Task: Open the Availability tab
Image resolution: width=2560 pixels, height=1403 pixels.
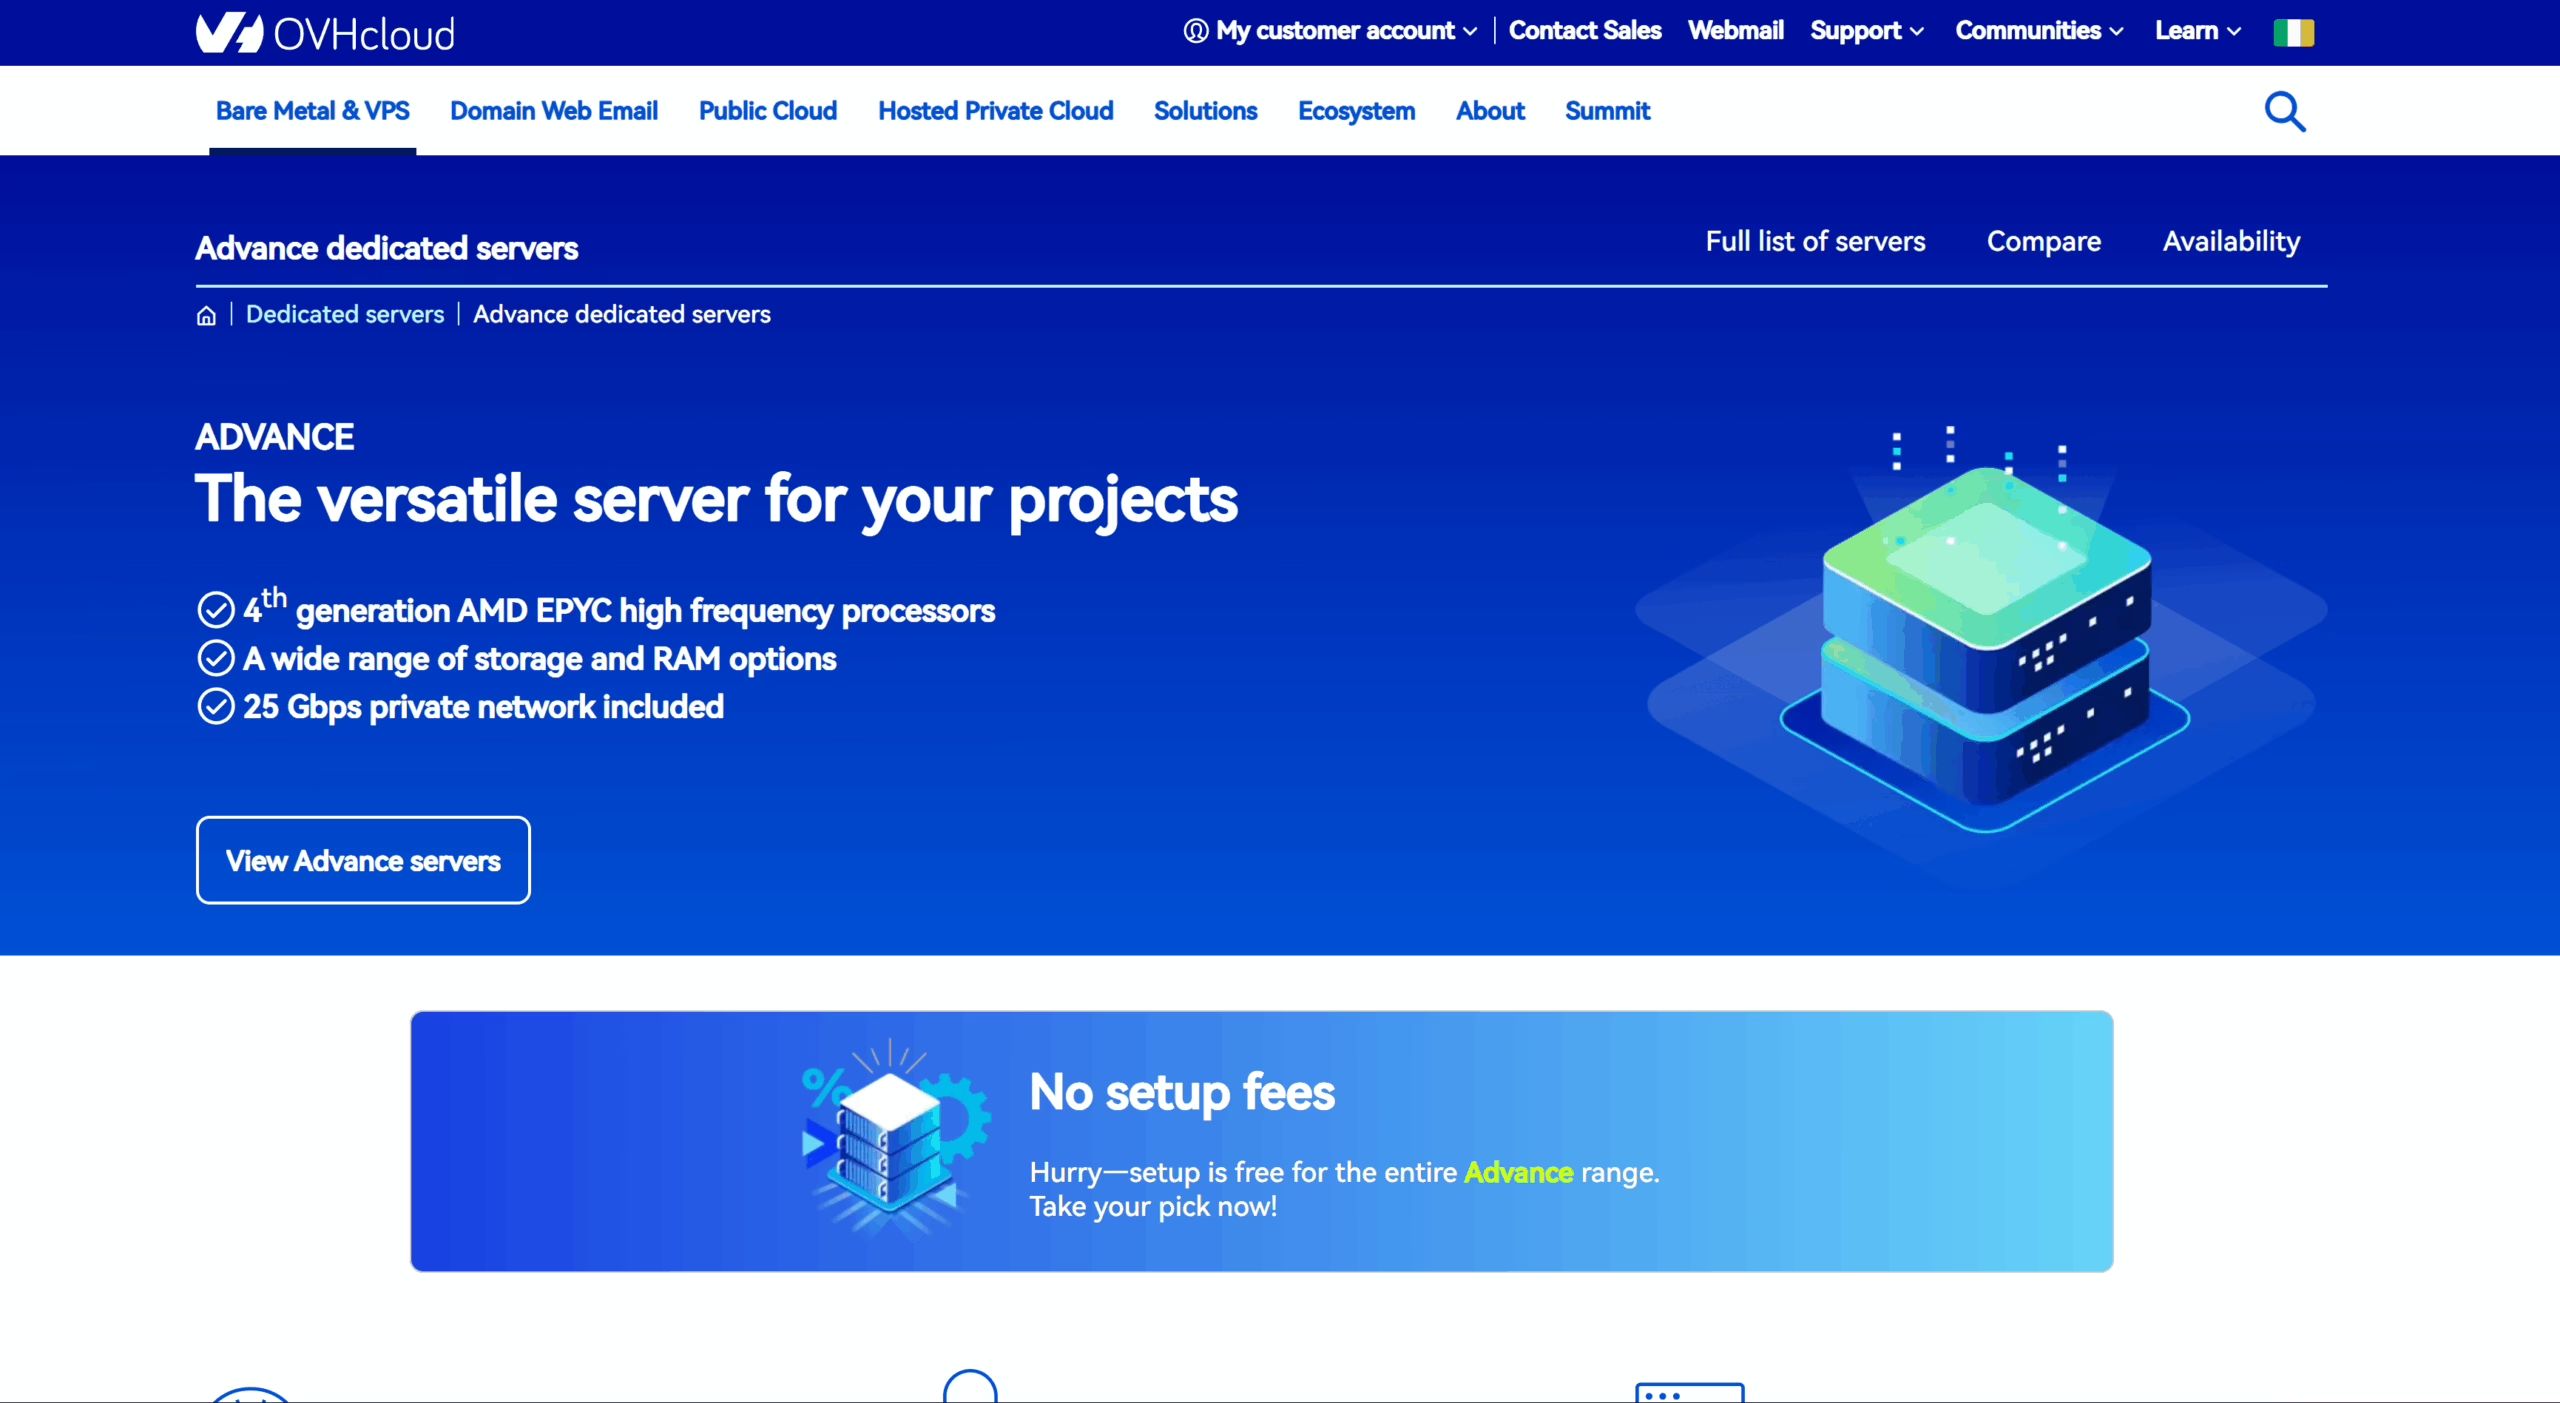Action: [x=2232, y=241]
